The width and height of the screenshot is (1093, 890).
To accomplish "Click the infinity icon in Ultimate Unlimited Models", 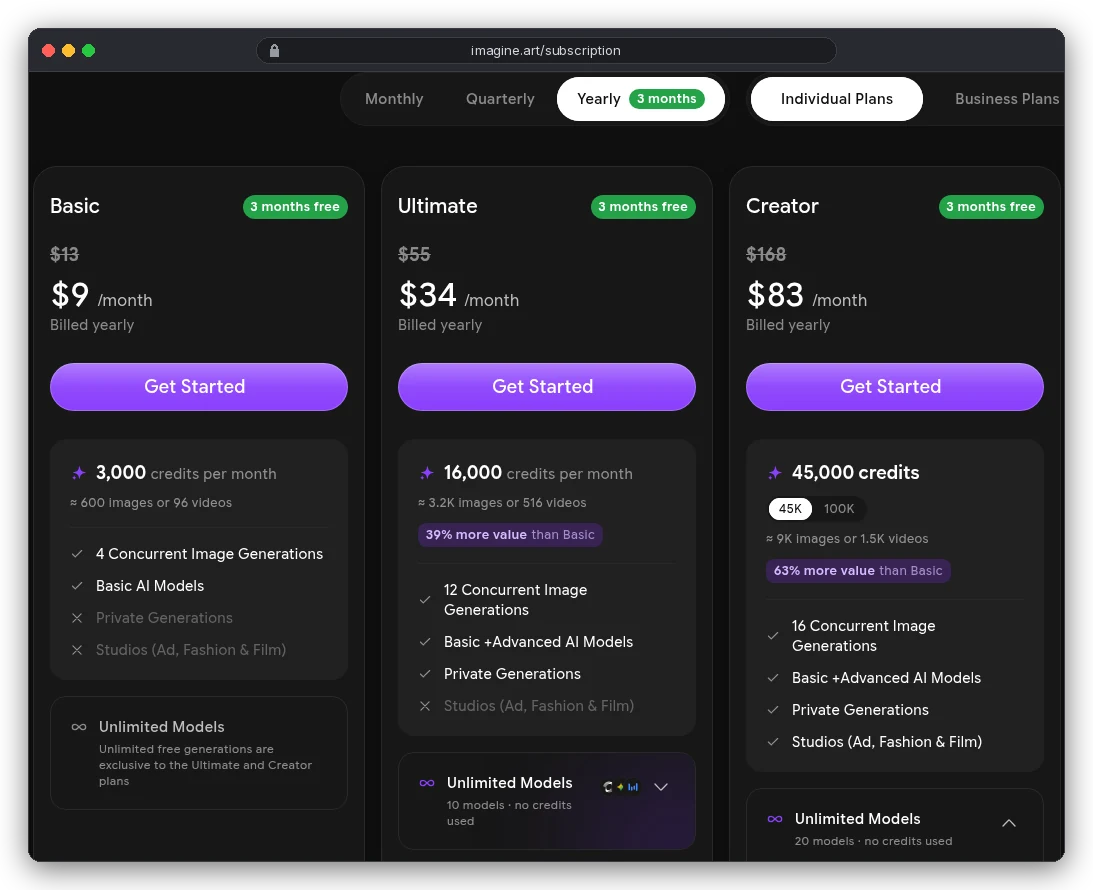I will click(x=427, y=783).
